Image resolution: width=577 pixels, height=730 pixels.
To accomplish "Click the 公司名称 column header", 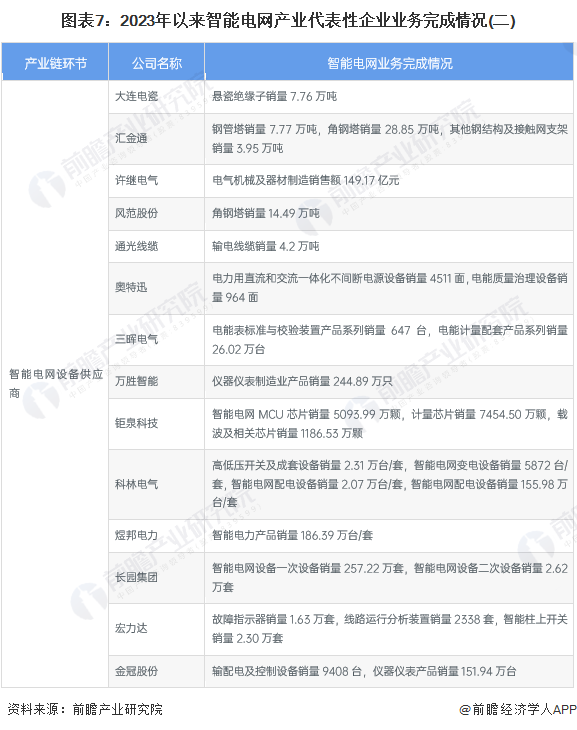I will (156, 62).
